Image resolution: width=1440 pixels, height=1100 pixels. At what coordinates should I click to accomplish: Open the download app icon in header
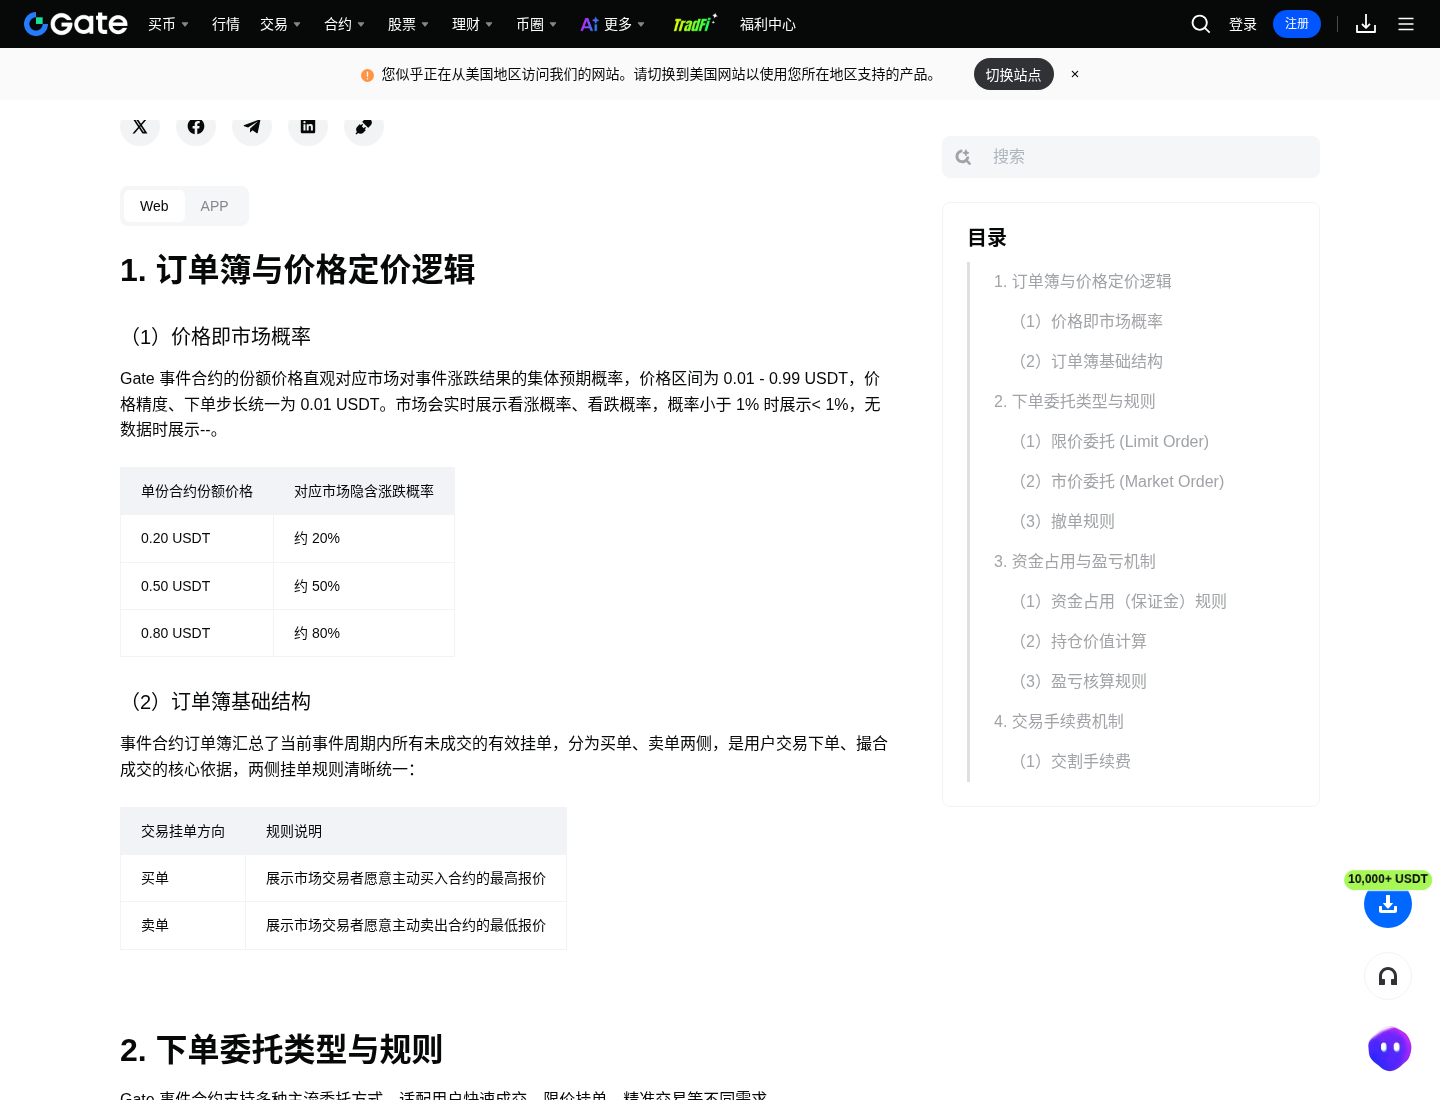[x=1366, y=24]
